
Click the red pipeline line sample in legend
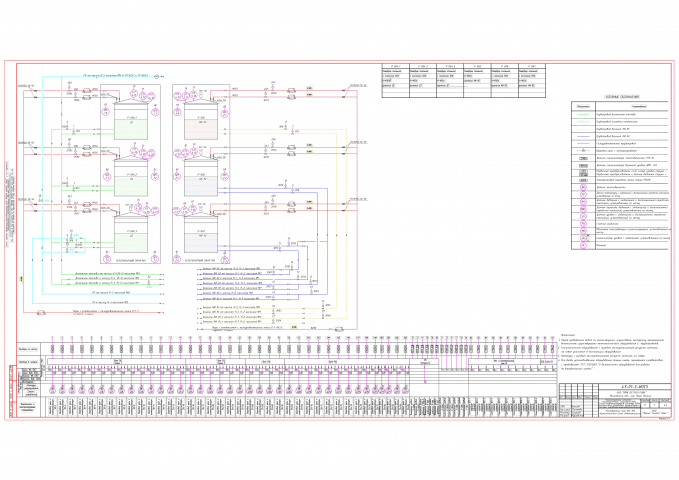click(x=583, y=143)
